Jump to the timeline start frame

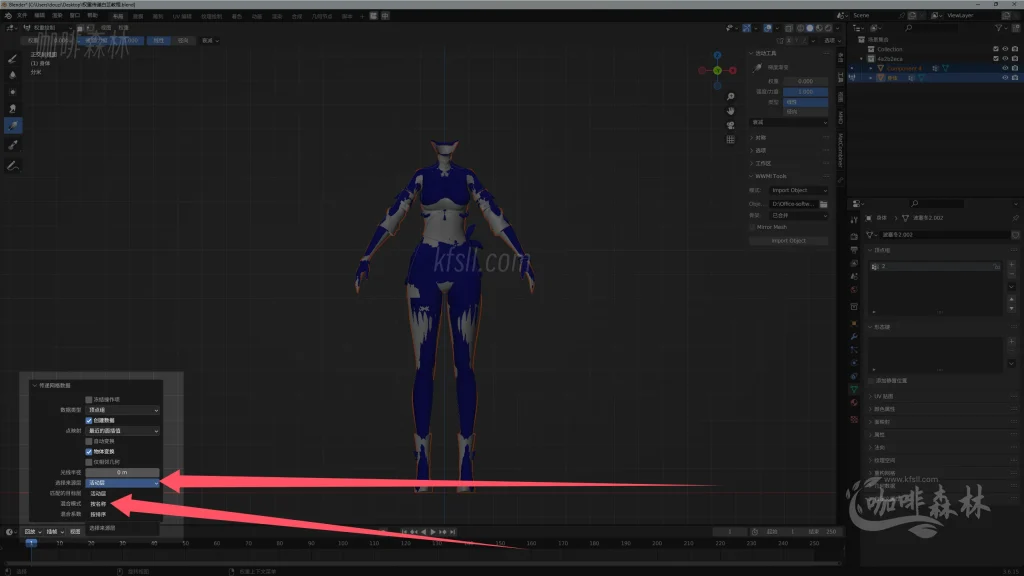[405, 532]
